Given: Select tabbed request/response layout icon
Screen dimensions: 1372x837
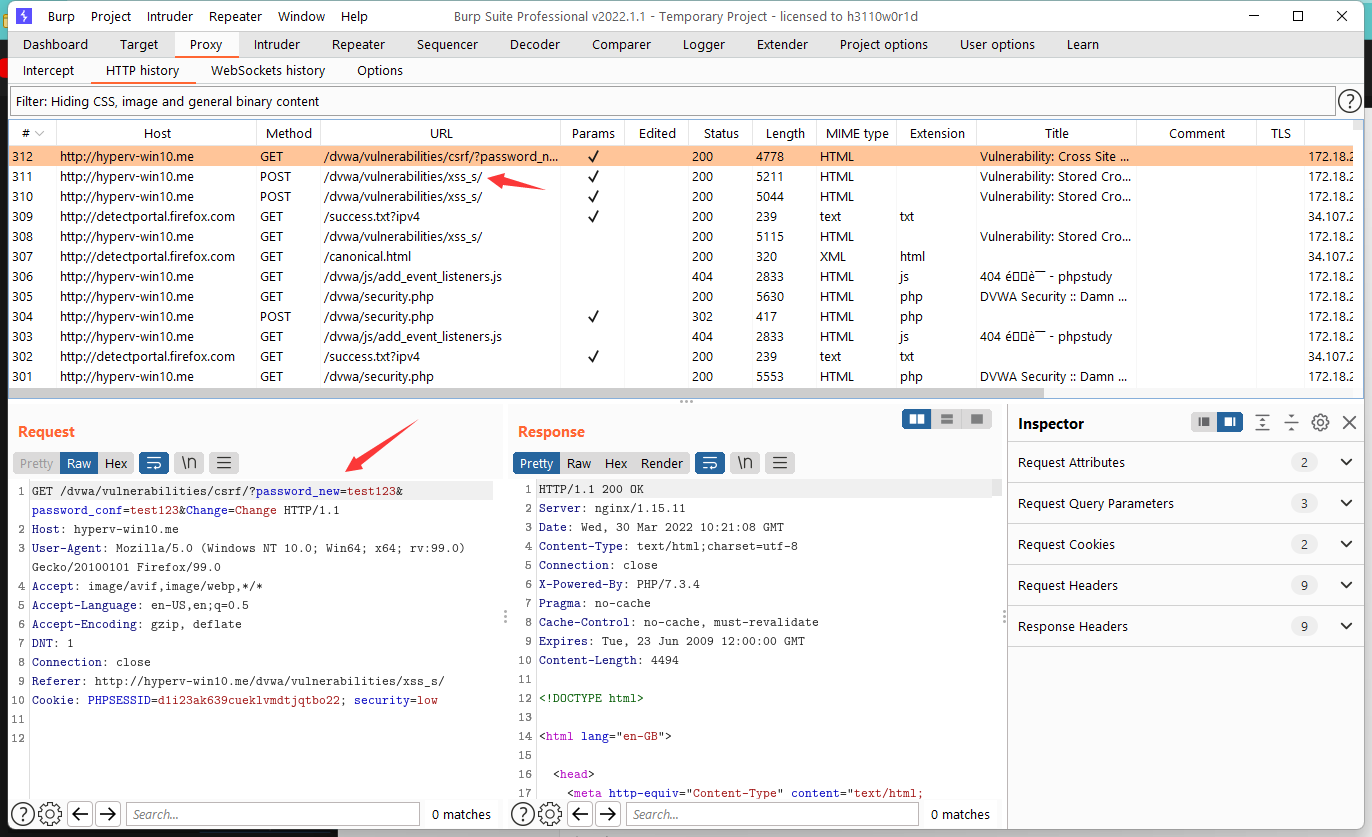Looking at the screenshot, I should pyautogui.click(x=977, y=419).
